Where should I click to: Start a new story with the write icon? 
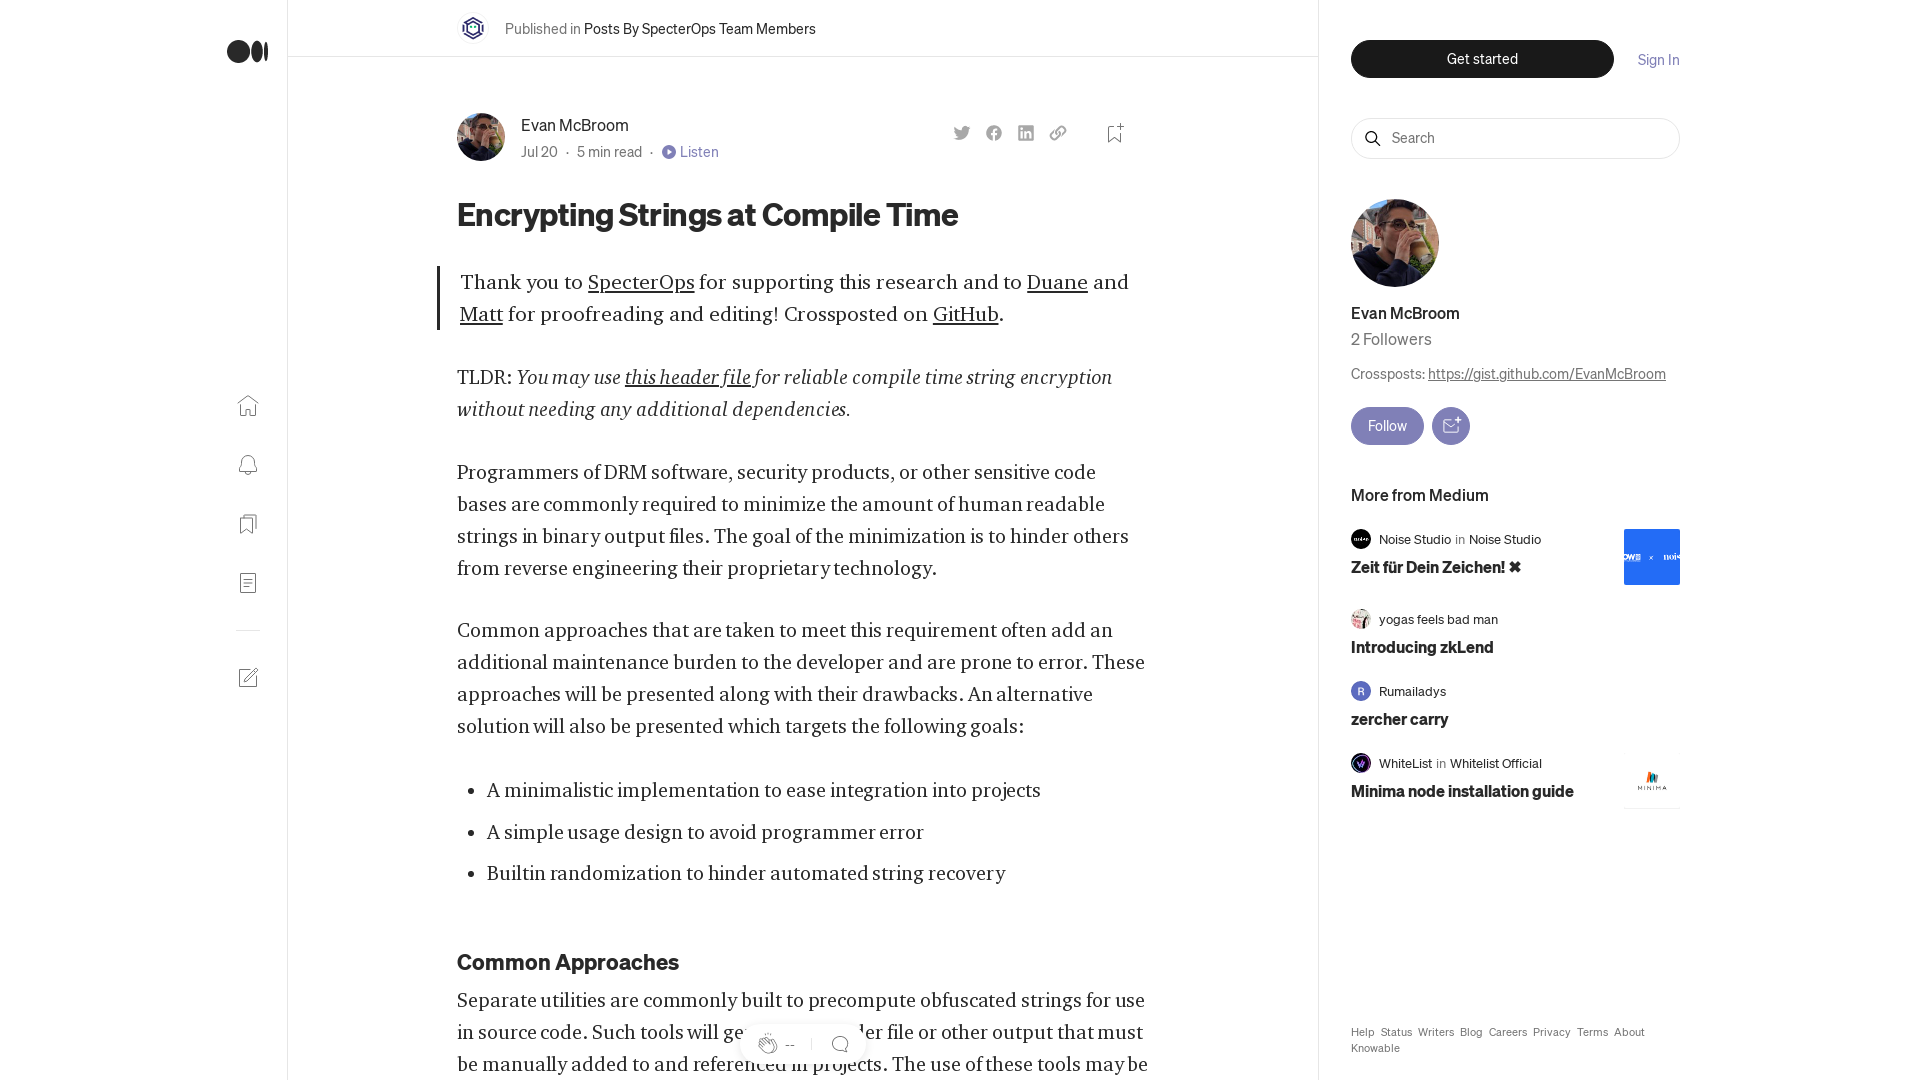(x=247, y=677)
